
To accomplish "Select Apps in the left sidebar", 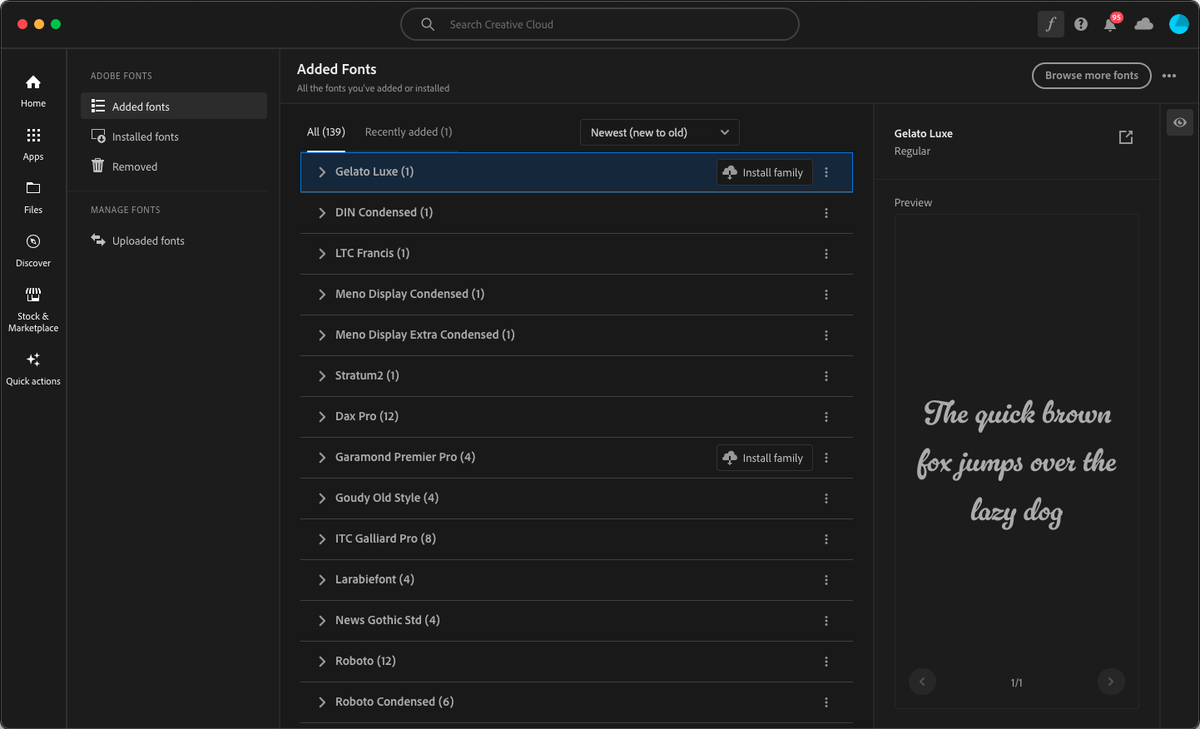I will coord(33,143).
